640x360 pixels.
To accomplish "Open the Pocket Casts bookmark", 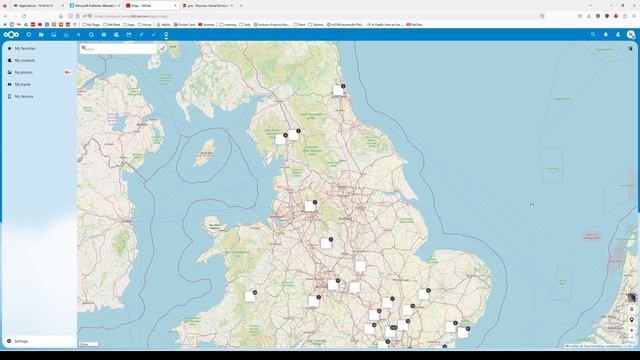I will pyautogui.click(x=184, y=24).
